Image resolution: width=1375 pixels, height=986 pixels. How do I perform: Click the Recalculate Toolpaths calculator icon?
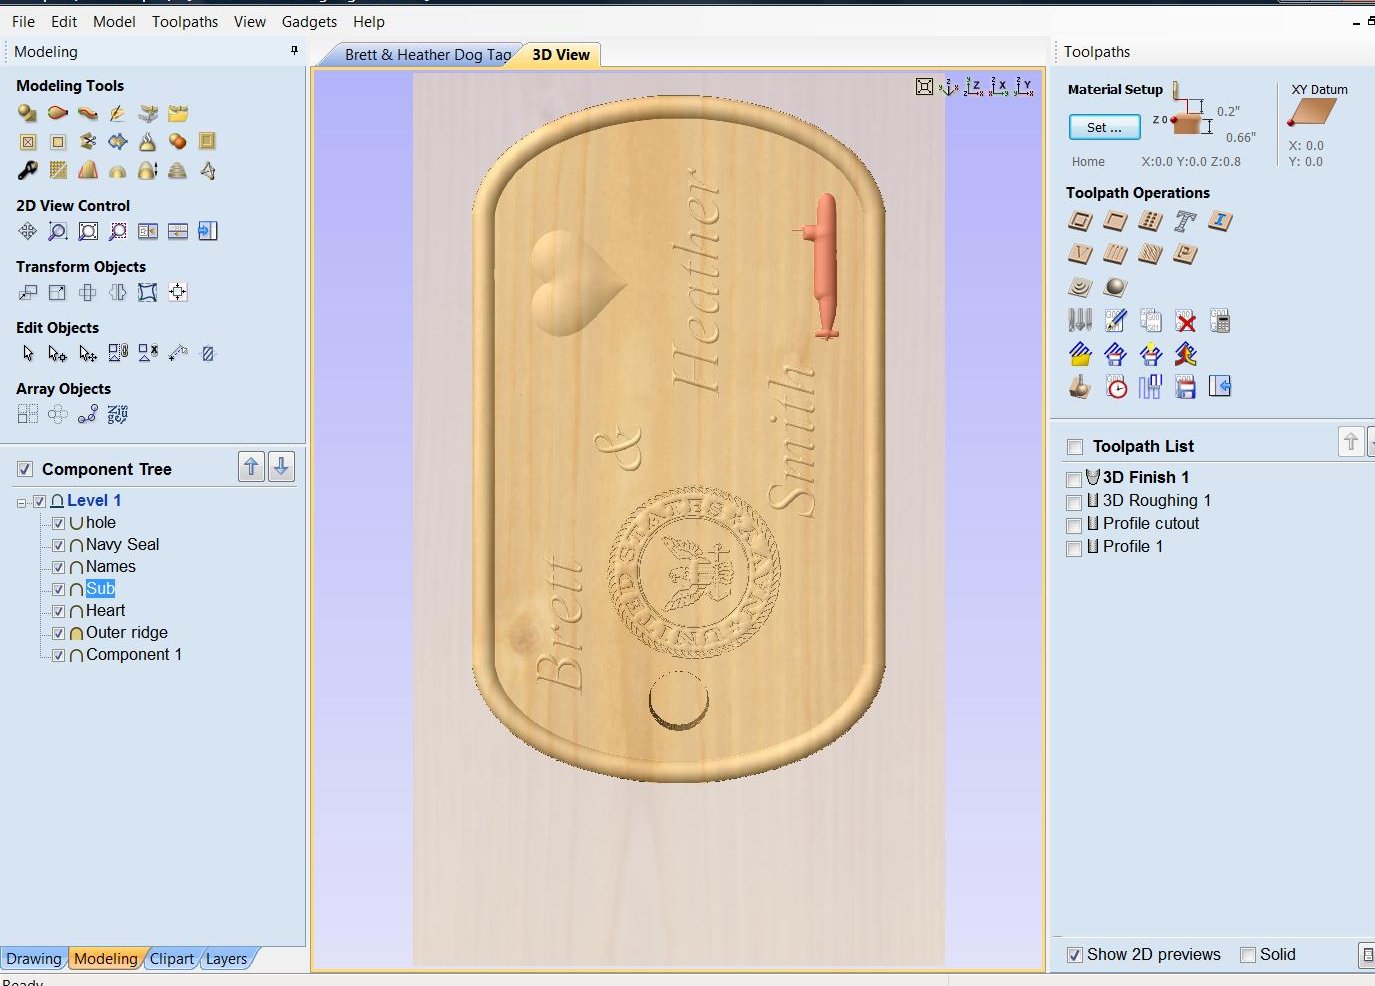pos(1220,320)
